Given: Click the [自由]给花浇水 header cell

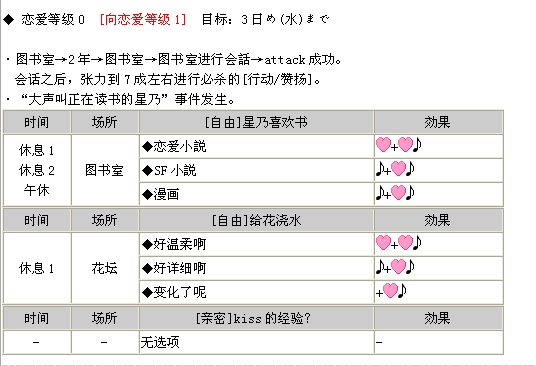Looking at the screenshot, I should click(x=256, y=220).
